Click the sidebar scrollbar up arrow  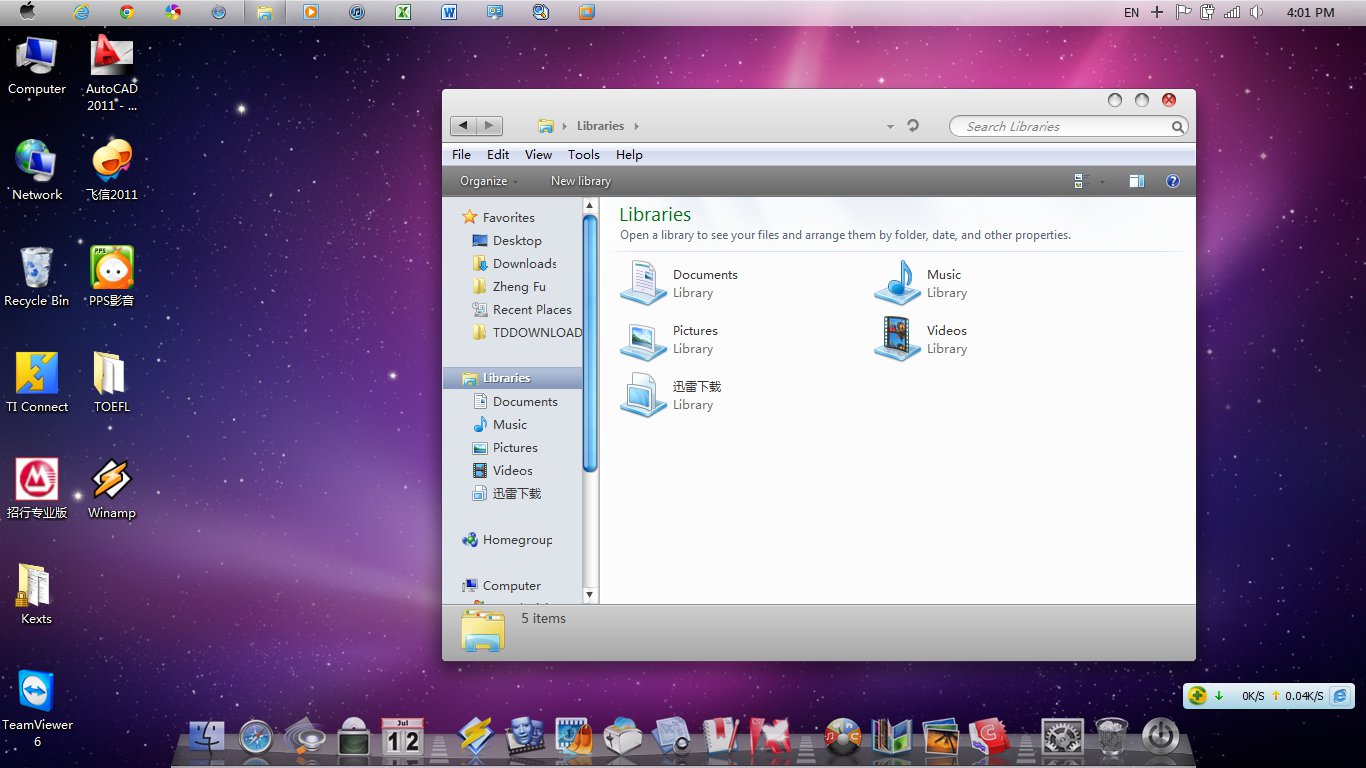[x=590, y=205]
